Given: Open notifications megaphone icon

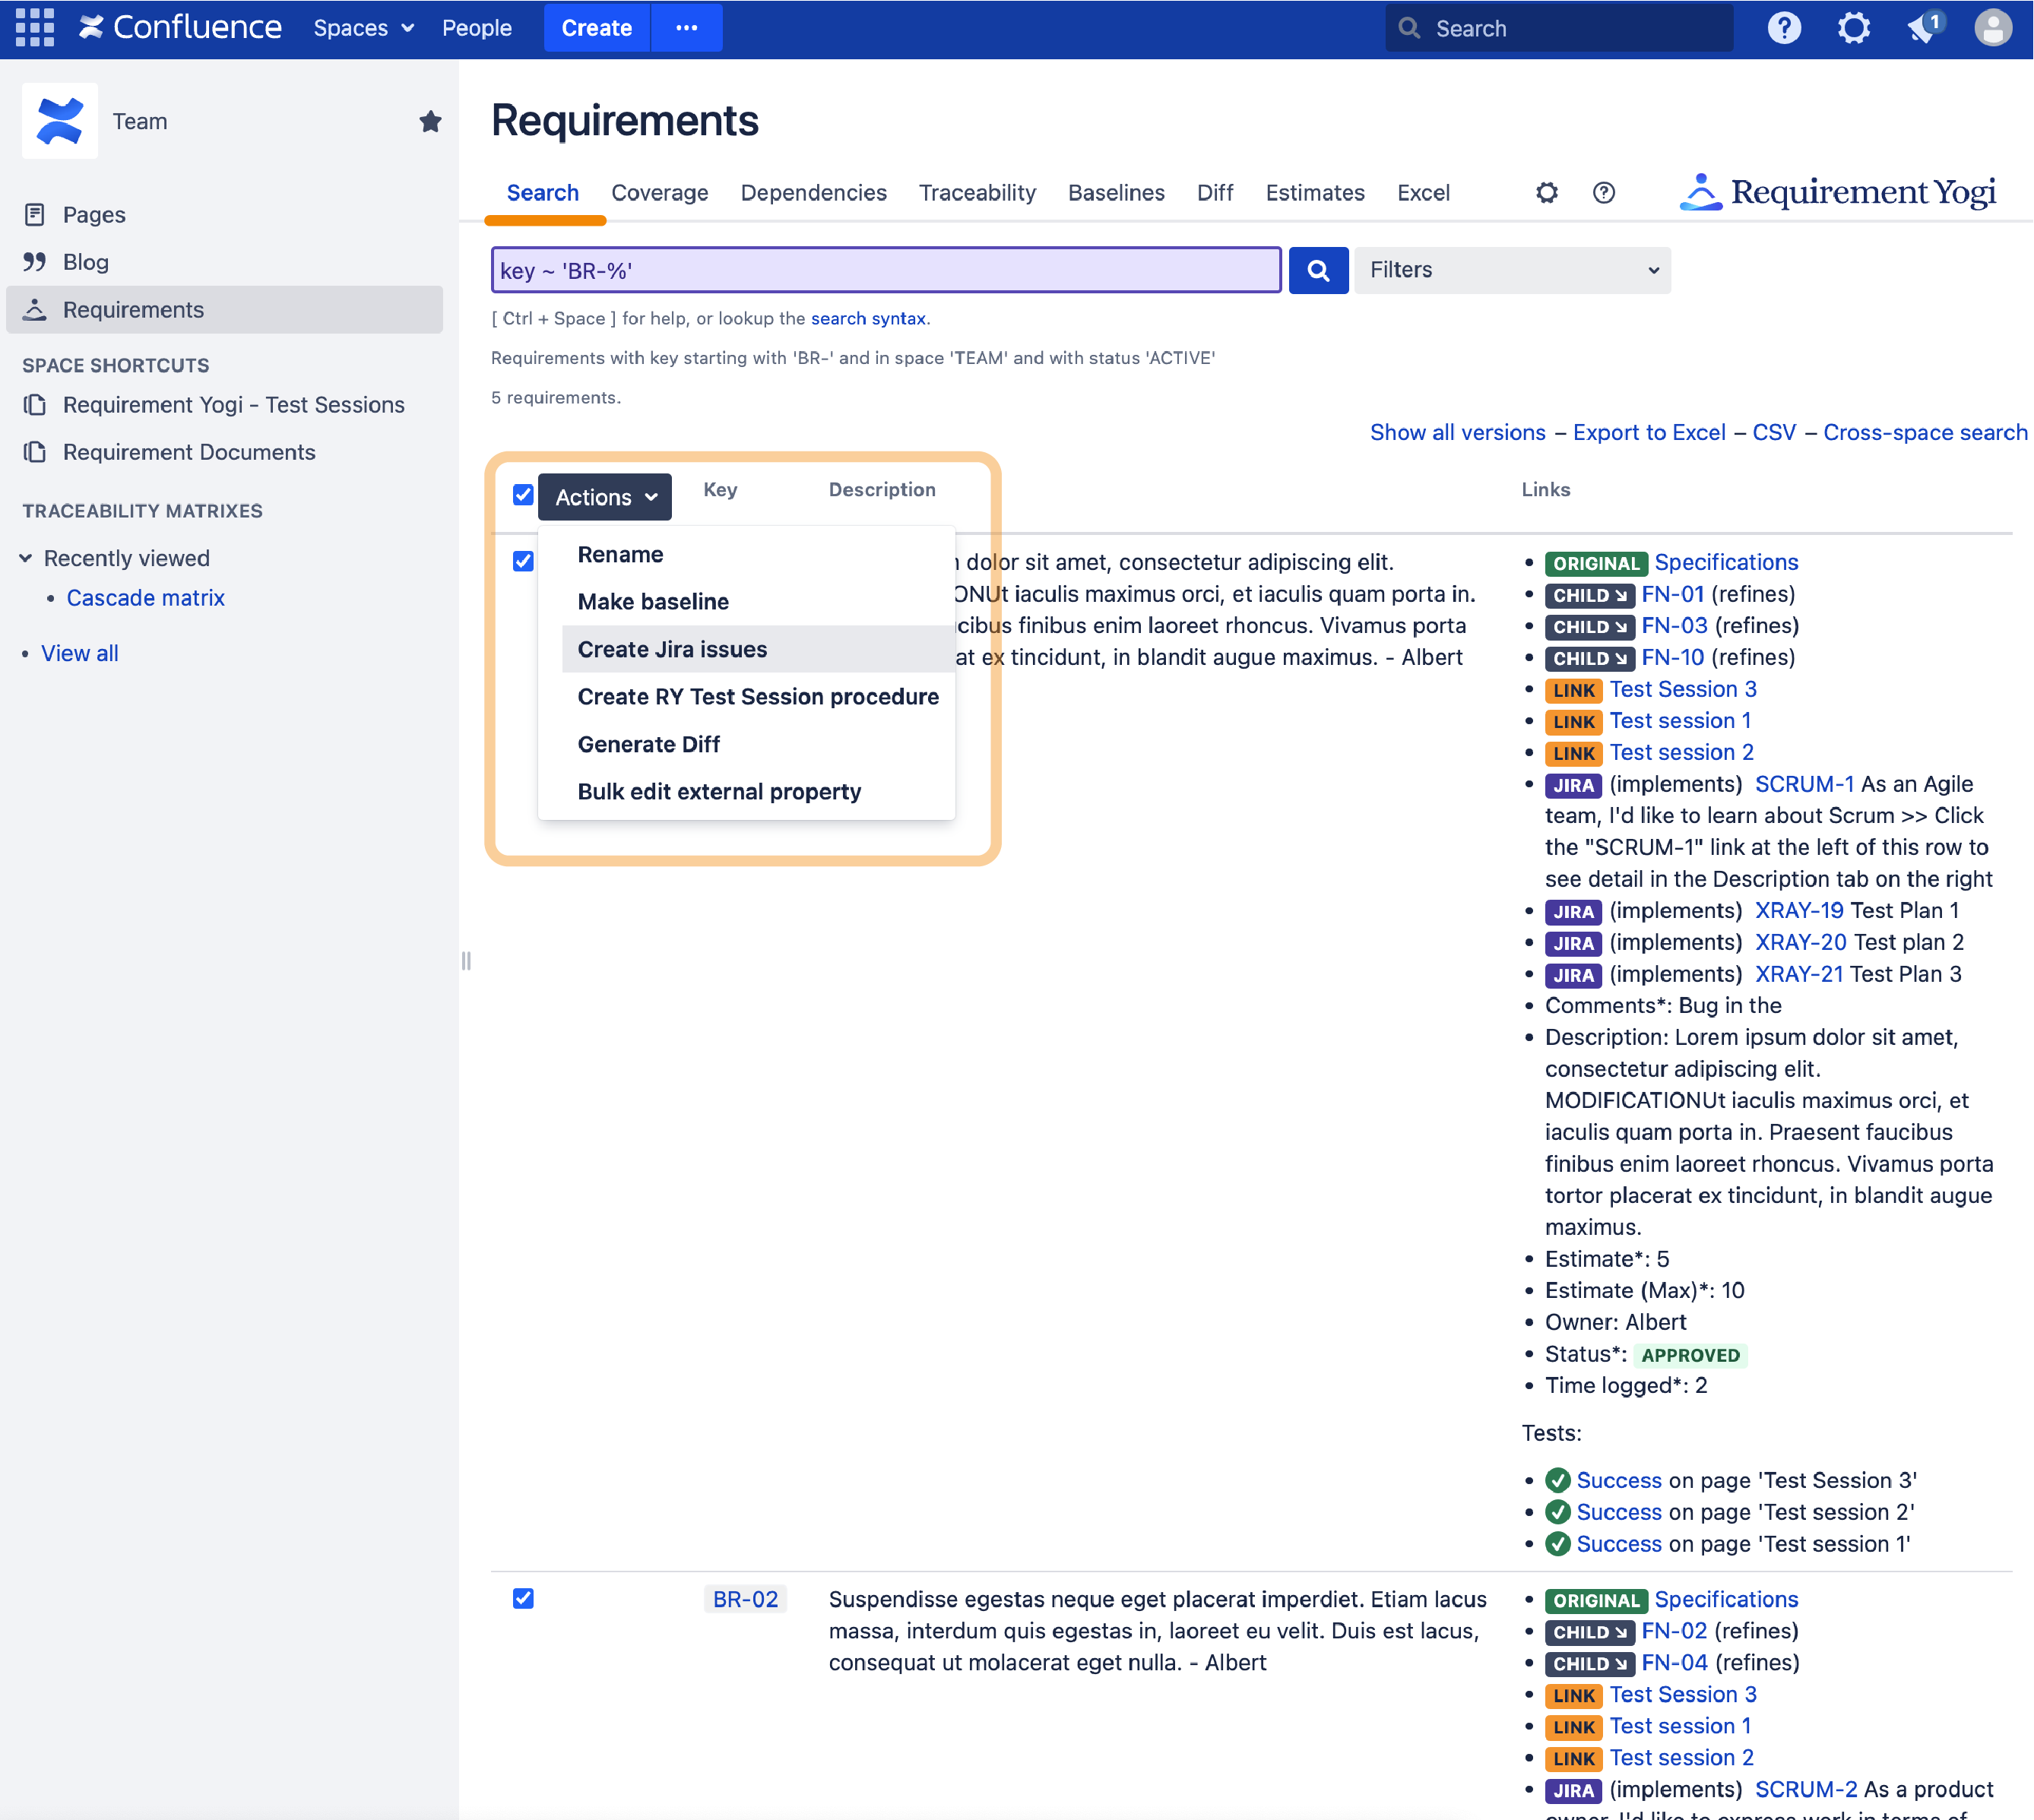Looking at the screenshot, I should click(x=1922, y=28).
